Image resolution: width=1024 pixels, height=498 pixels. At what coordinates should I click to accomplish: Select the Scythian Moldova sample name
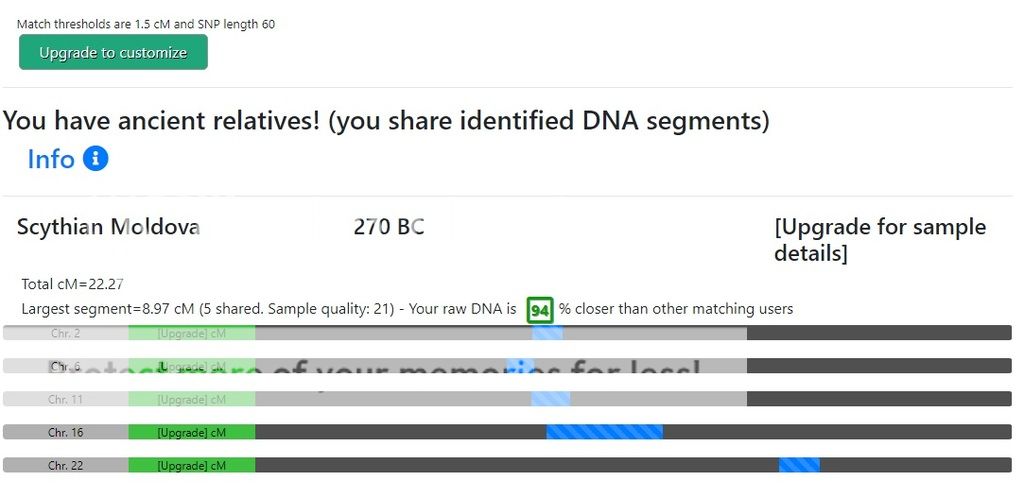click(108, 227)
